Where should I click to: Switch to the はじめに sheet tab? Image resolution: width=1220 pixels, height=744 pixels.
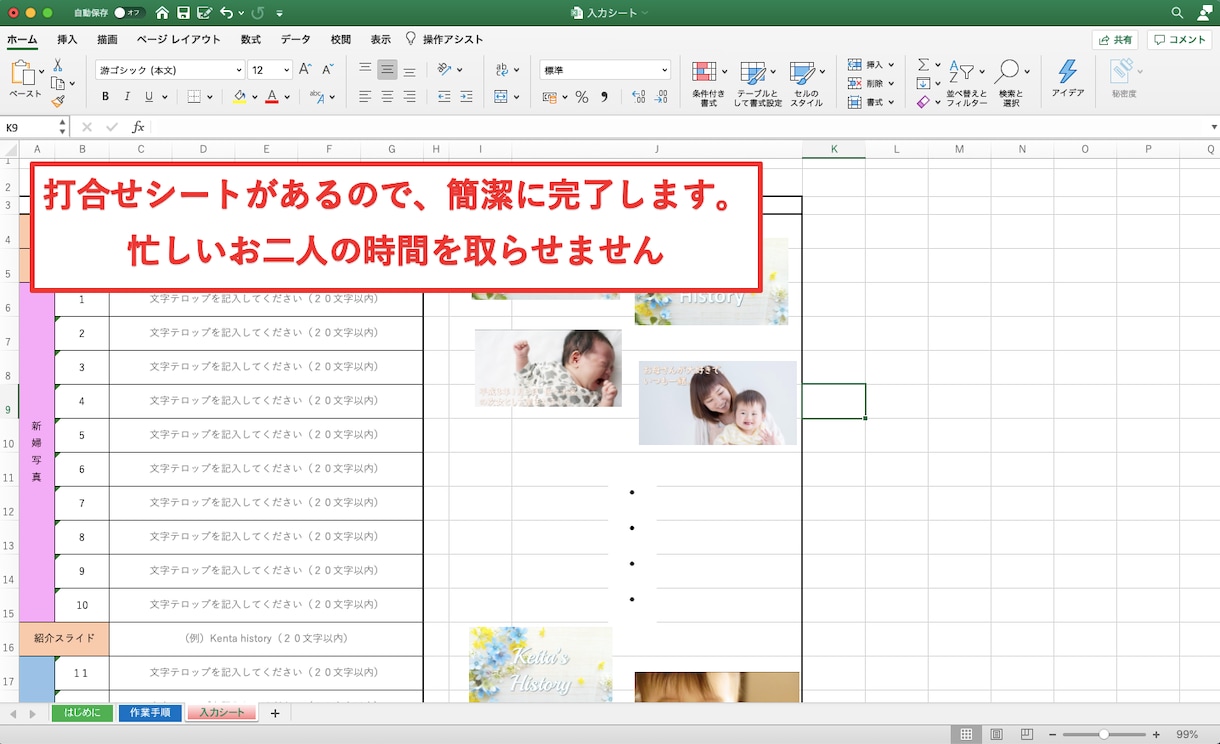(x=82, y=713)
